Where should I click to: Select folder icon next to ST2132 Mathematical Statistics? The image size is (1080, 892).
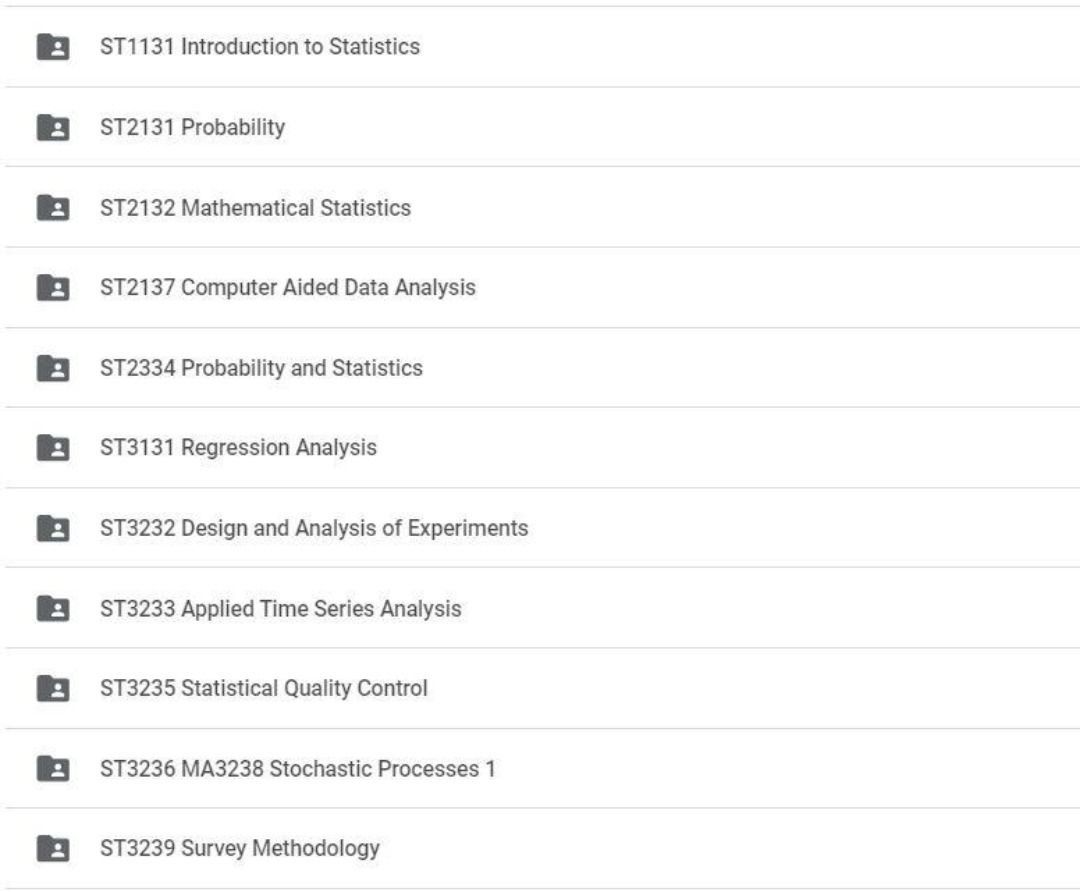click(53, 207)
